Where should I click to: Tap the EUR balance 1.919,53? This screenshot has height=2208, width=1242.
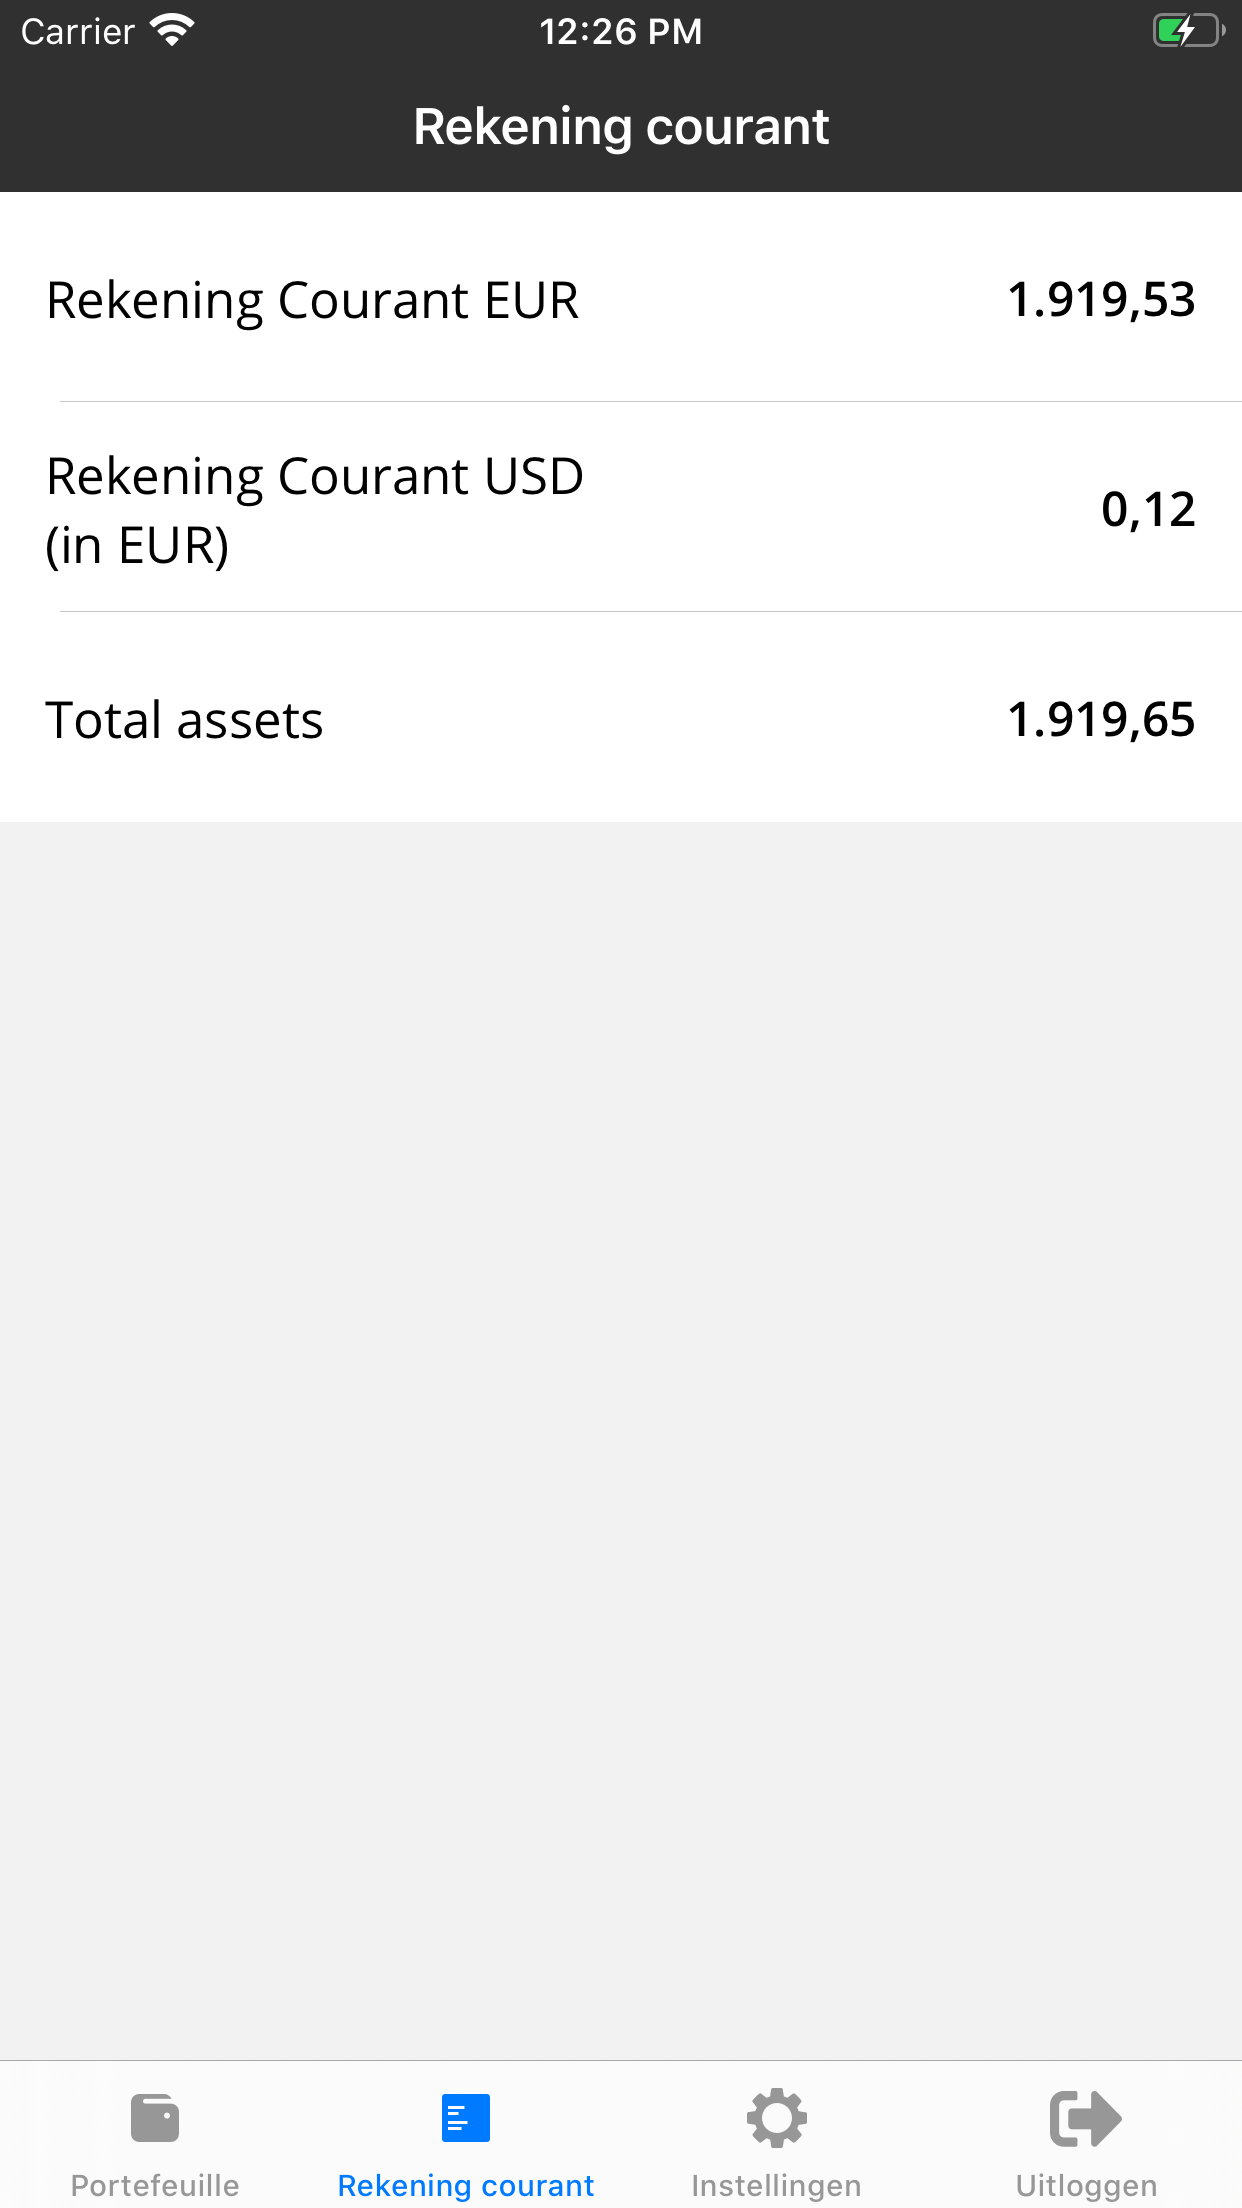1101,300
